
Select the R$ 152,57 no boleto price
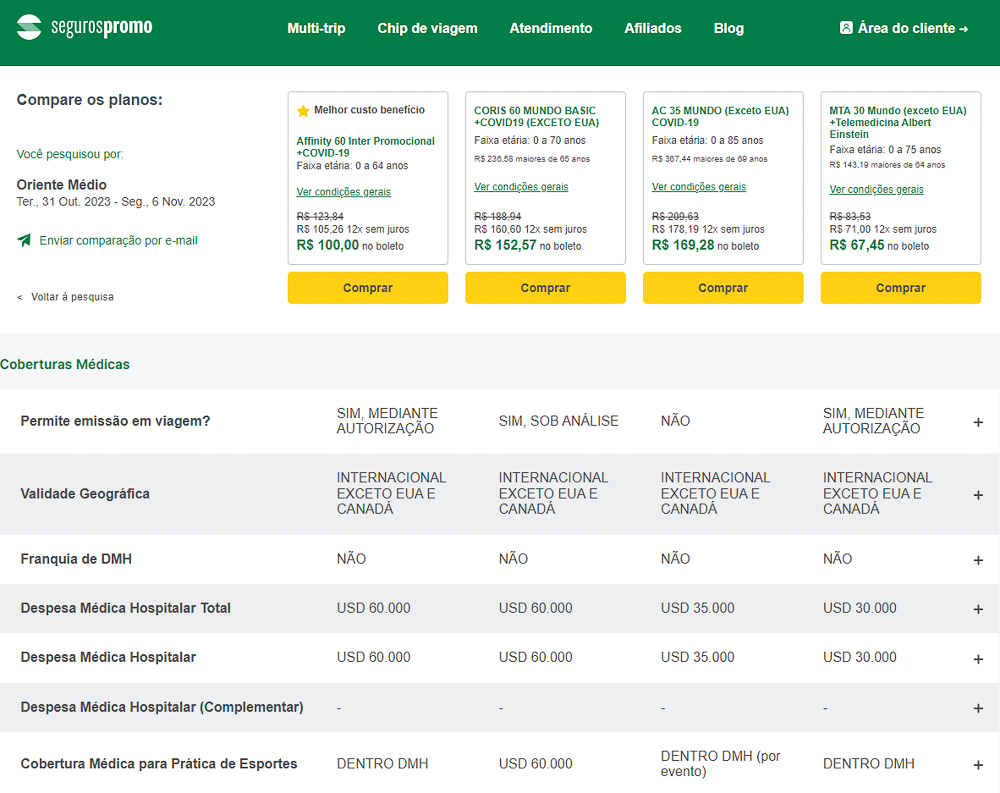click(x=527, y=245)
